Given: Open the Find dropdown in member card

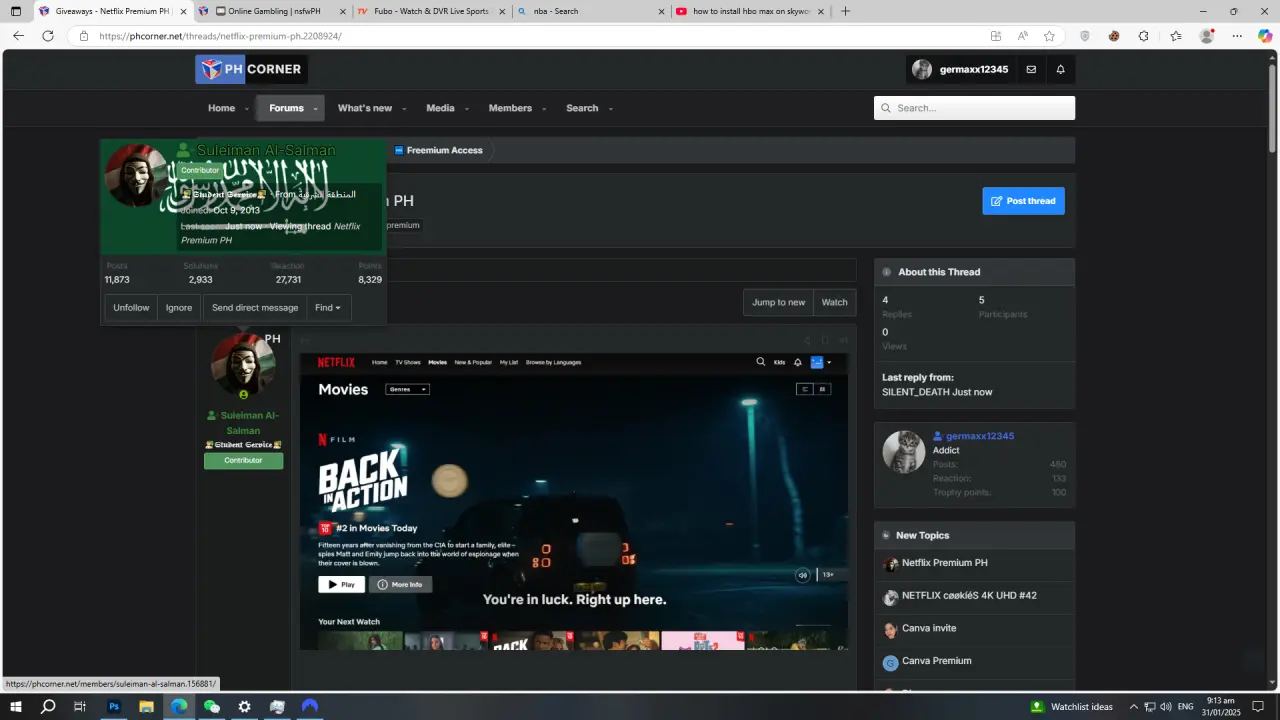Looking at the screenshot, I should (x=328, y=308).
